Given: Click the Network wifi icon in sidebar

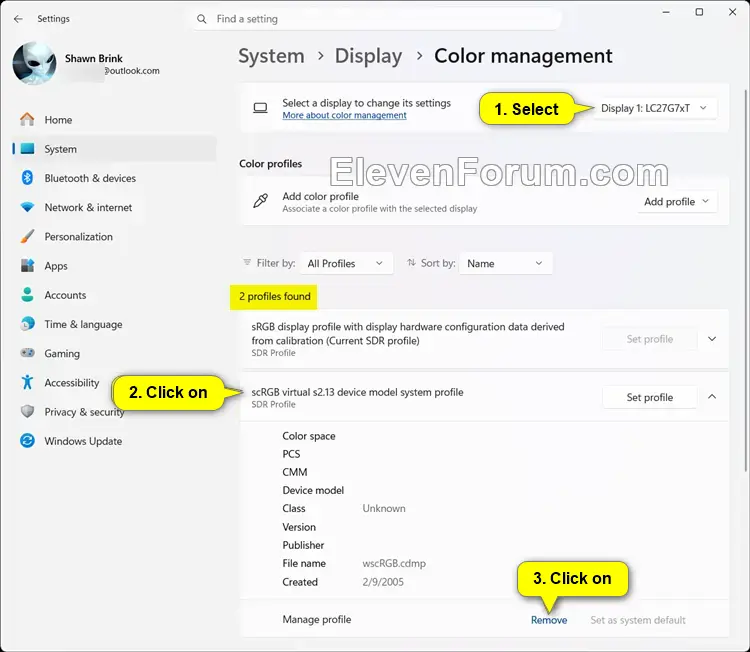Looking at the screenshot, I should [27, 207].
